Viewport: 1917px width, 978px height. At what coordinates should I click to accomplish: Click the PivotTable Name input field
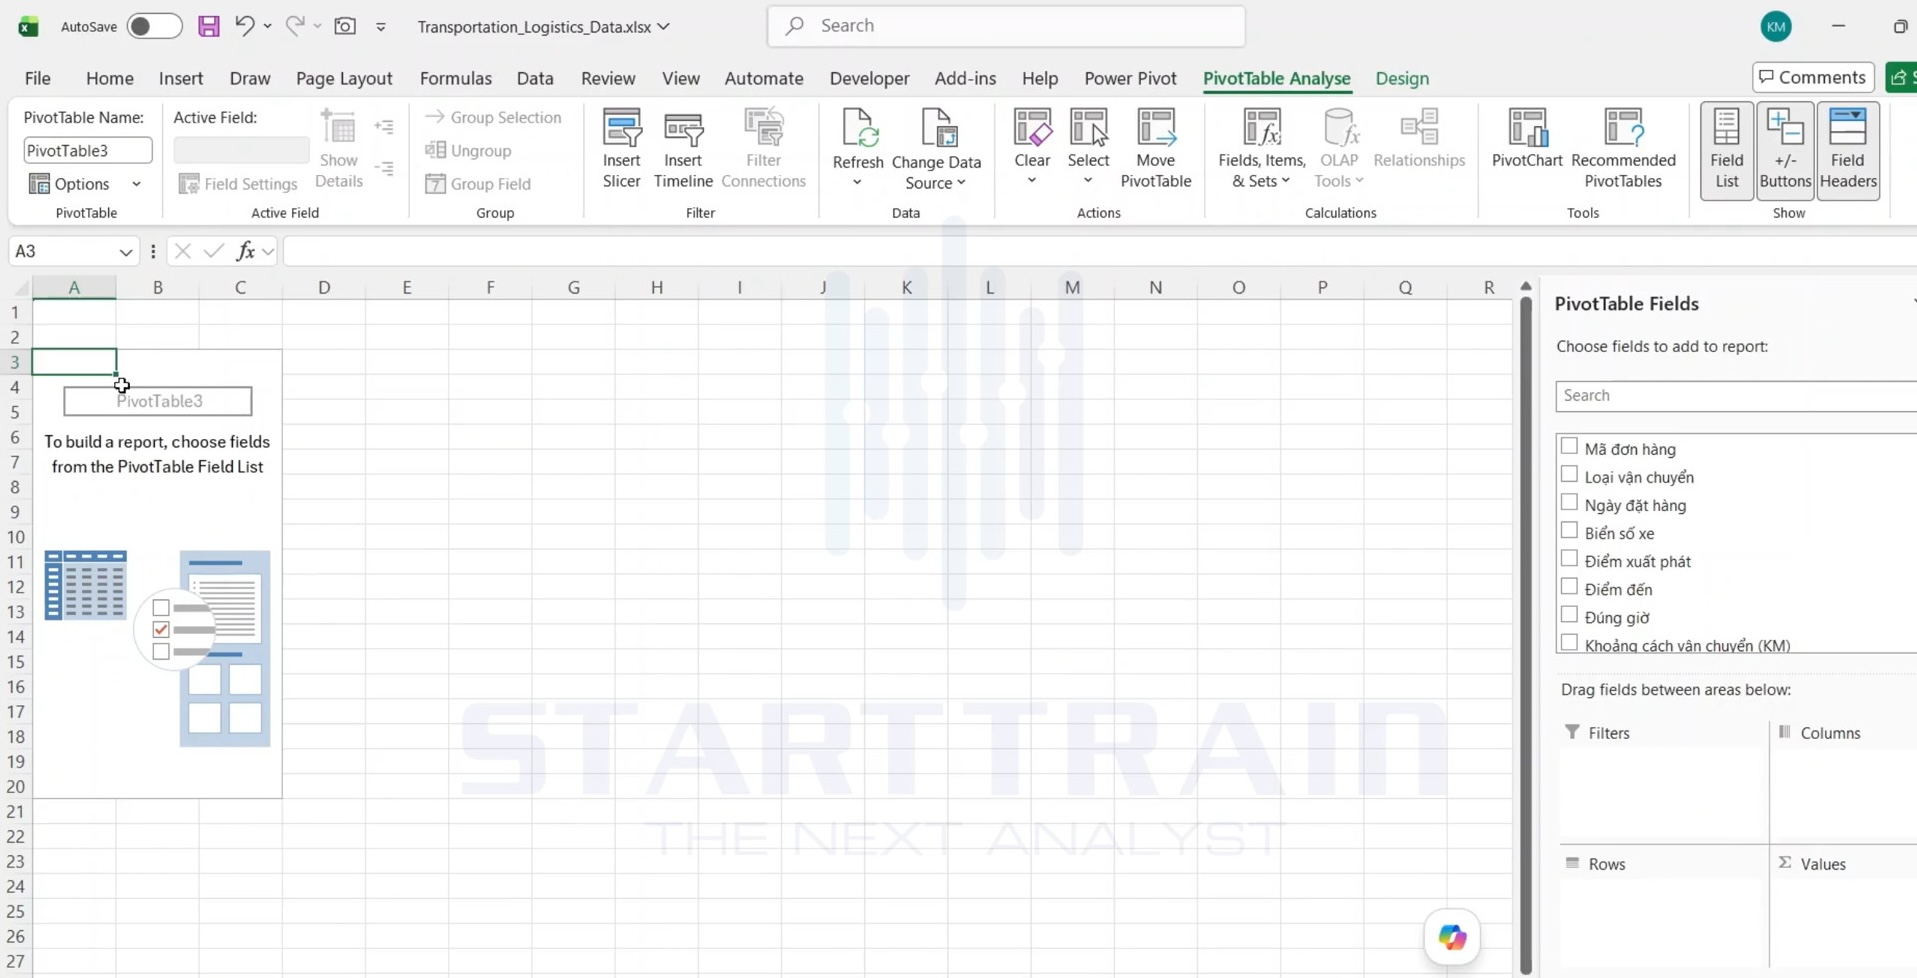click(x=88, y=150)
